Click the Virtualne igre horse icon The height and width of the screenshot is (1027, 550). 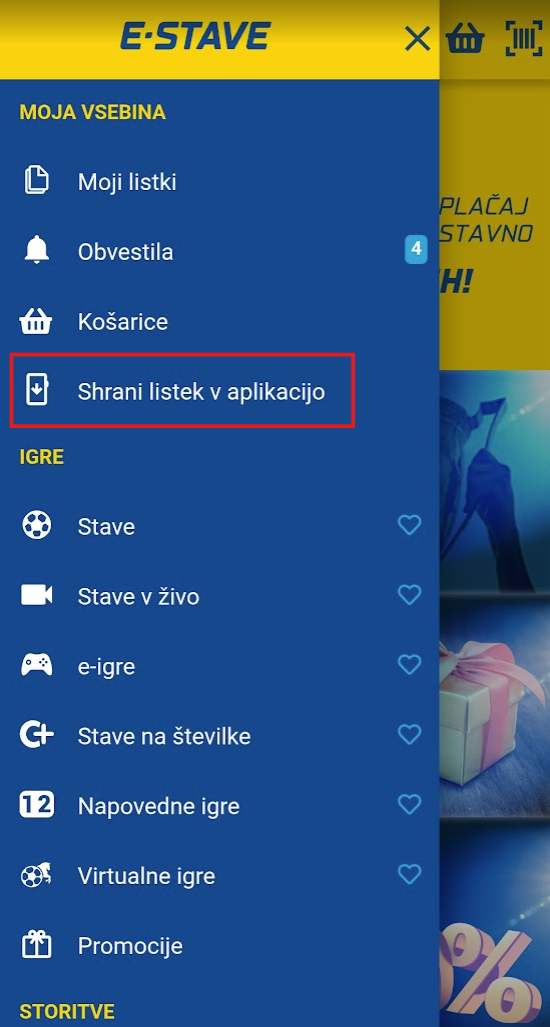pyautogui.click(x=37, y=876)
